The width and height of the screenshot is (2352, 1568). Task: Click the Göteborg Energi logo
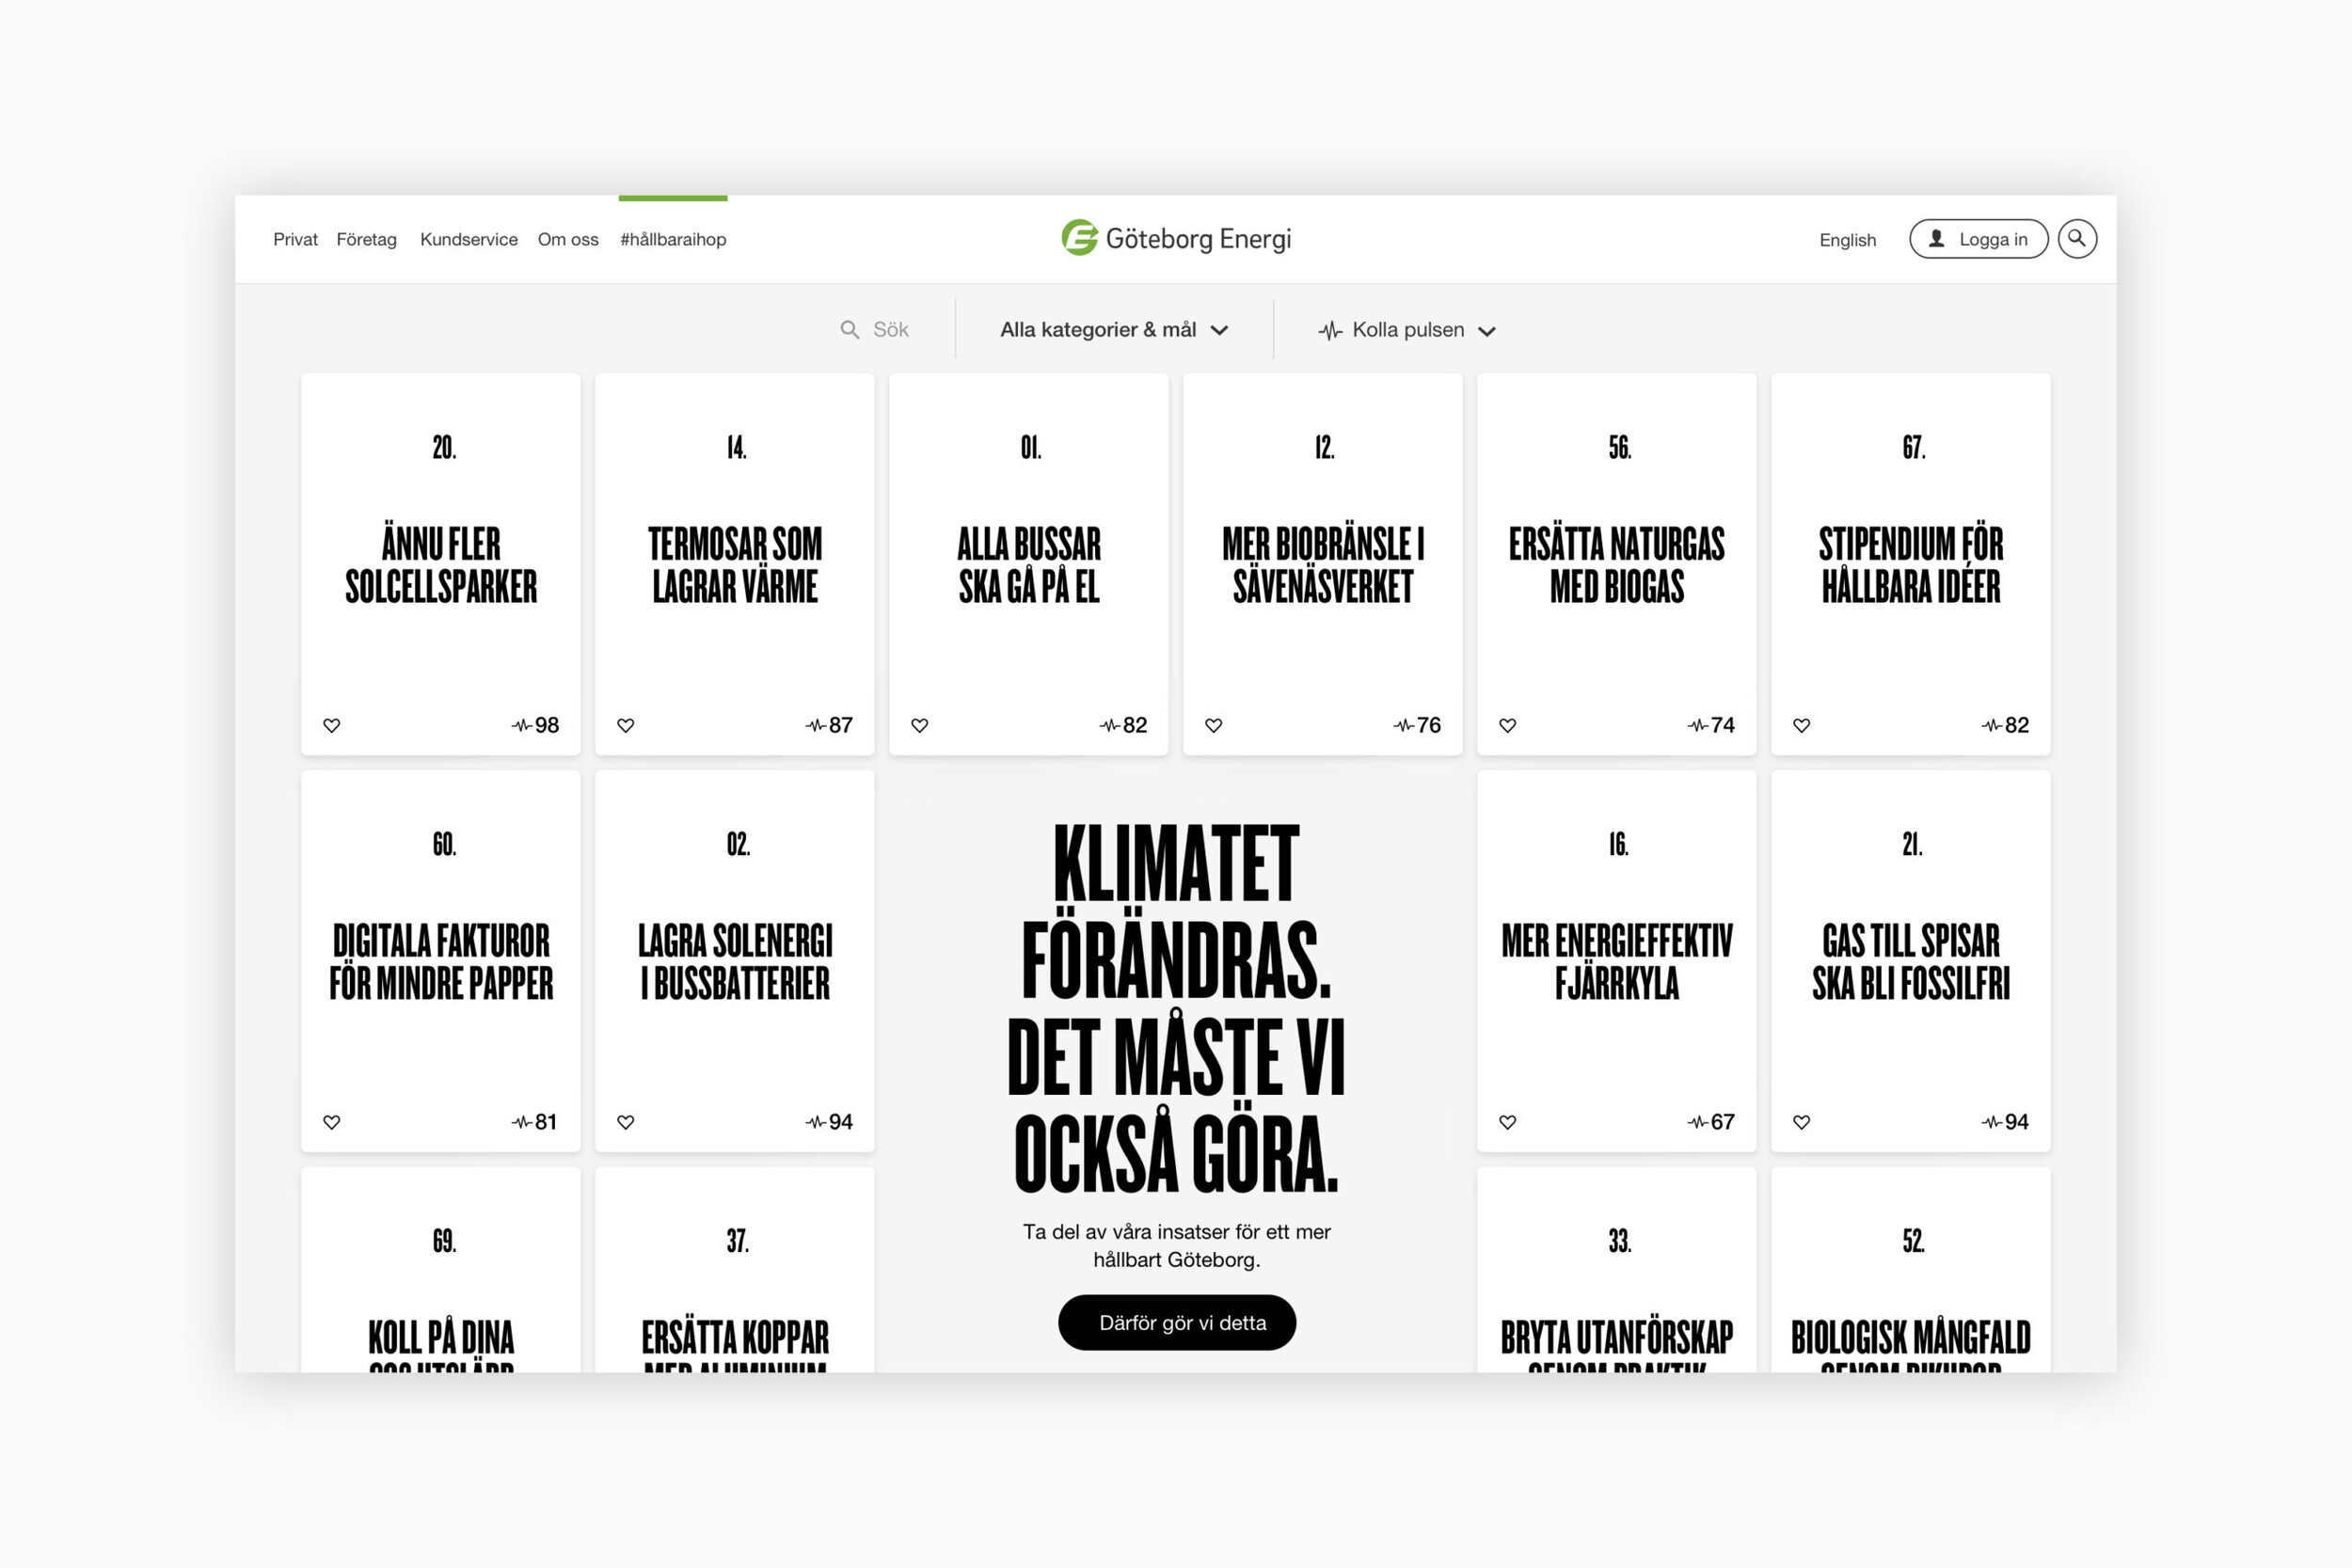(x=1176, y=239)
